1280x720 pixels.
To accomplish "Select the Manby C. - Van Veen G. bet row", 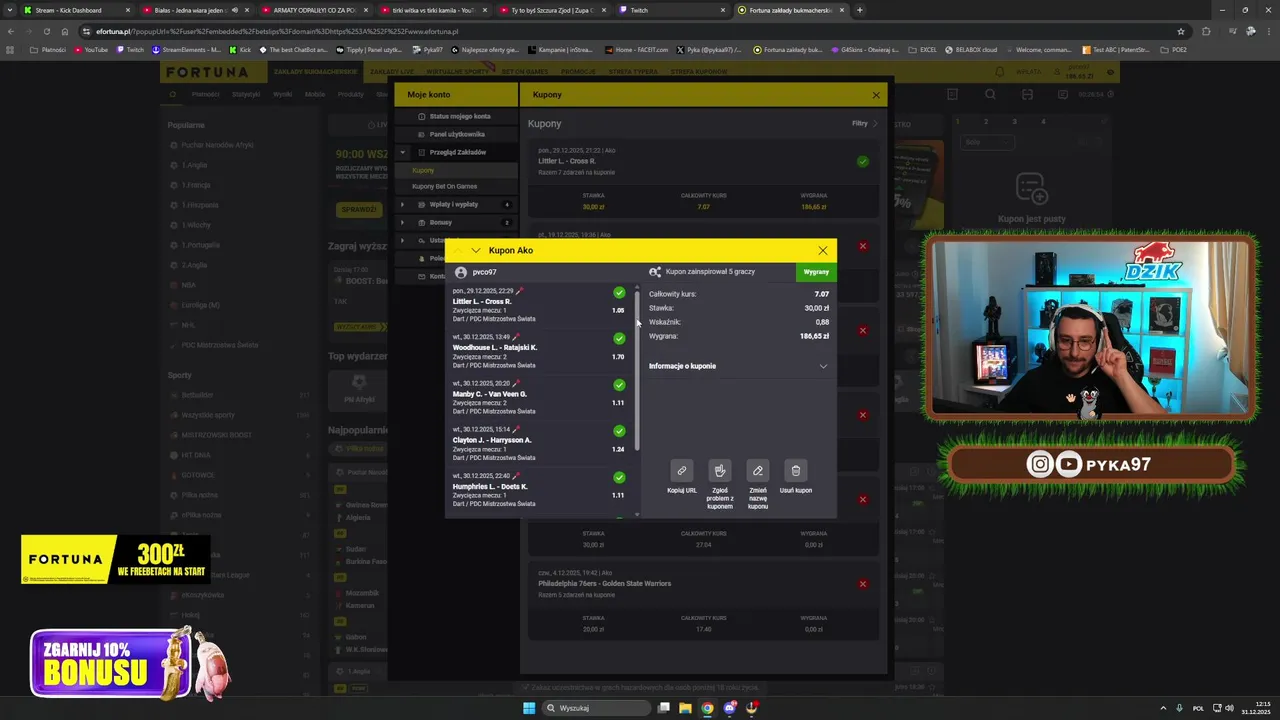I will click(x=541, y=398).
